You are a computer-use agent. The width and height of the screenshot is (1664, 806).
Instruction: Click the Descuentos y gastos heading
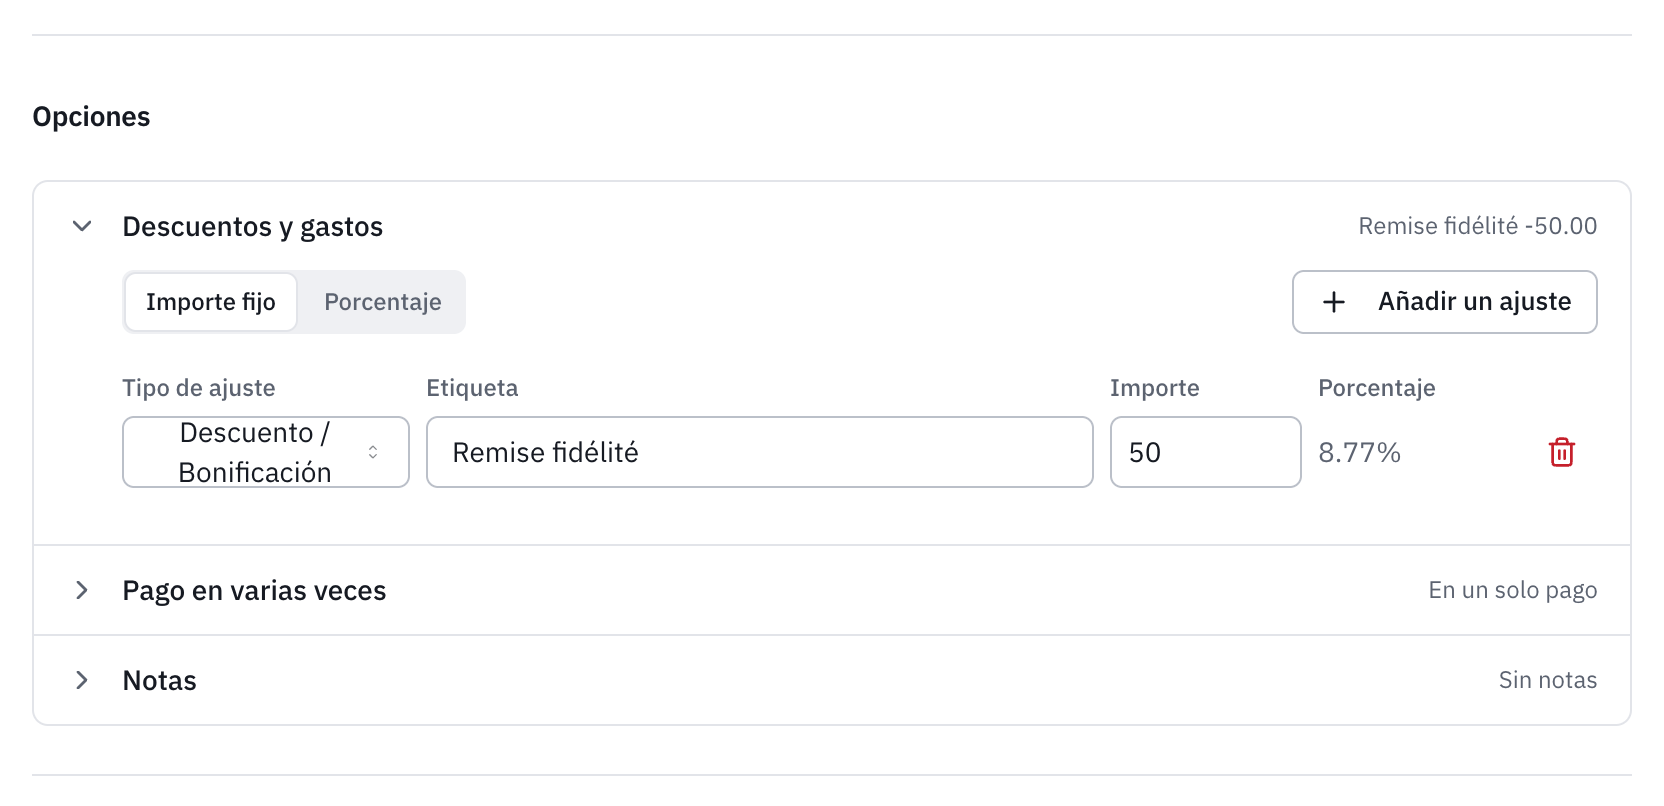pos(253,227)
